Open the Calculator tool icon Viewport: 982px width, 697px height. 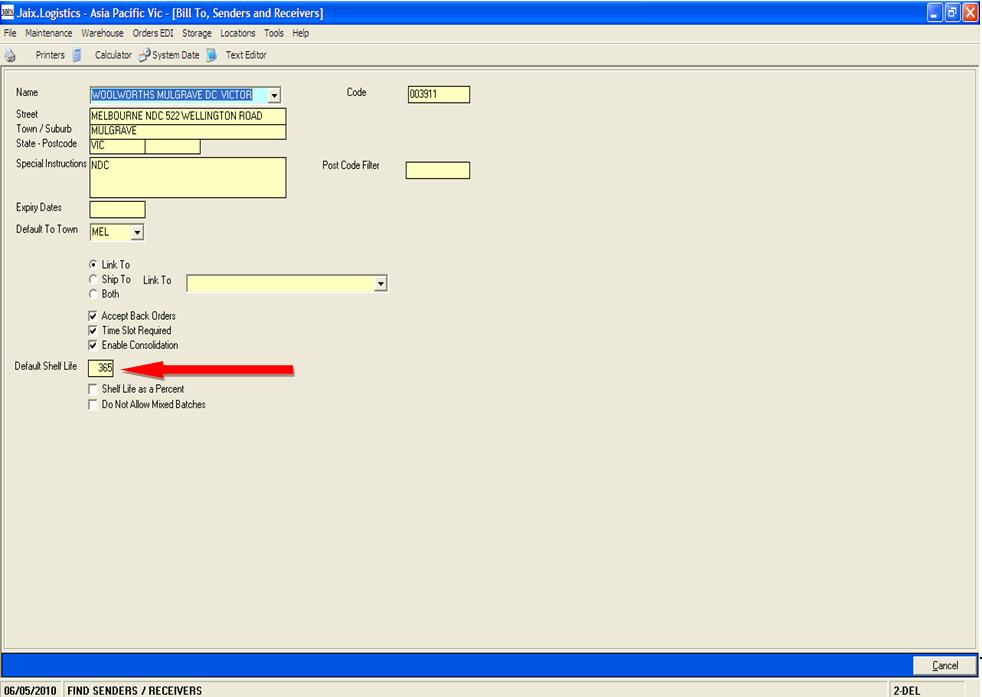pos(77,55)
